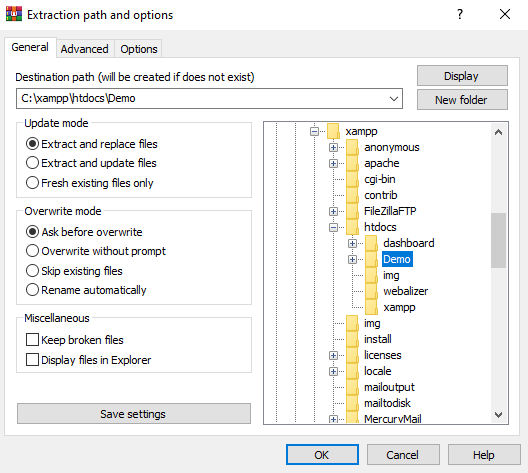This screenshot has height=473, width=528.
Task: Close the extraction dialog window
Action: 505,14
